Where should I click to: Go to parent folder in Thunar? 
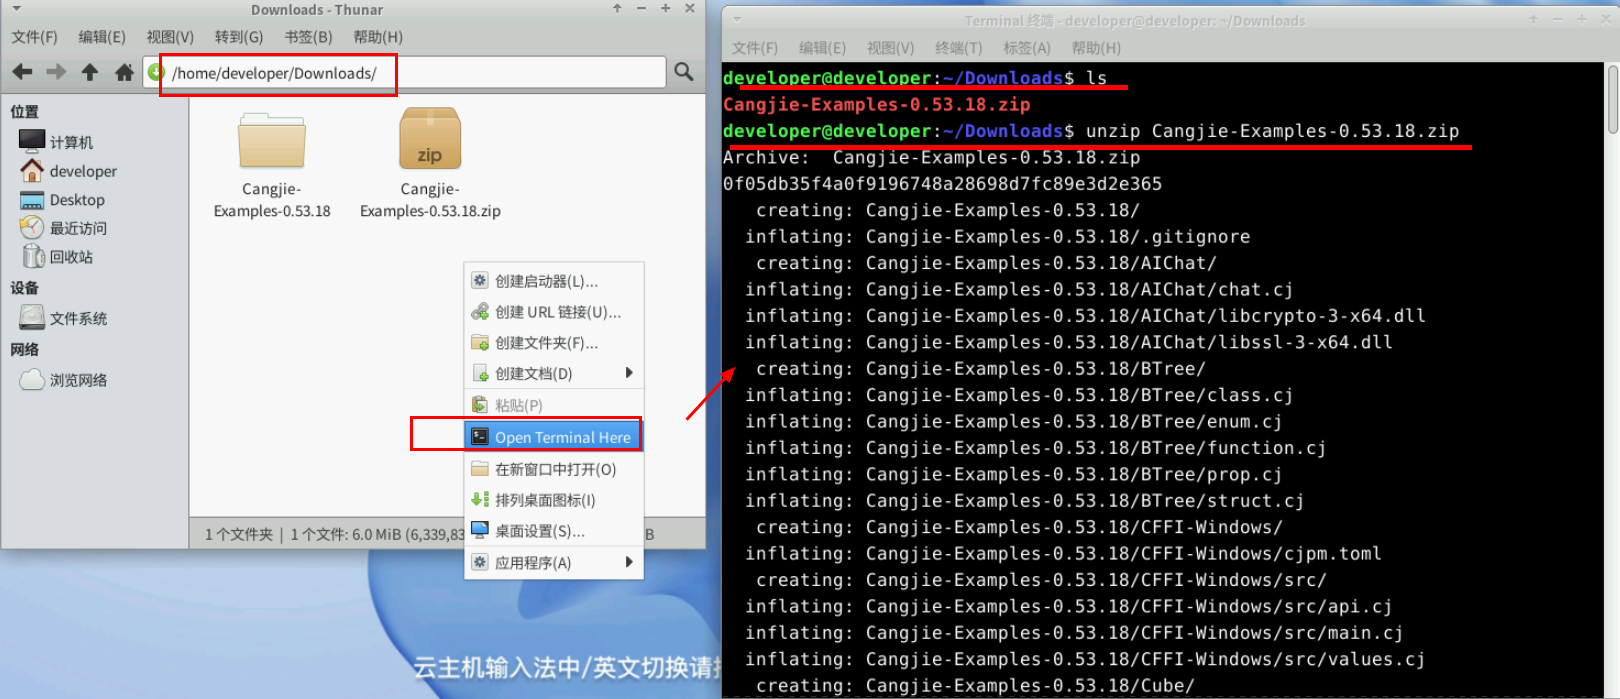90,72
